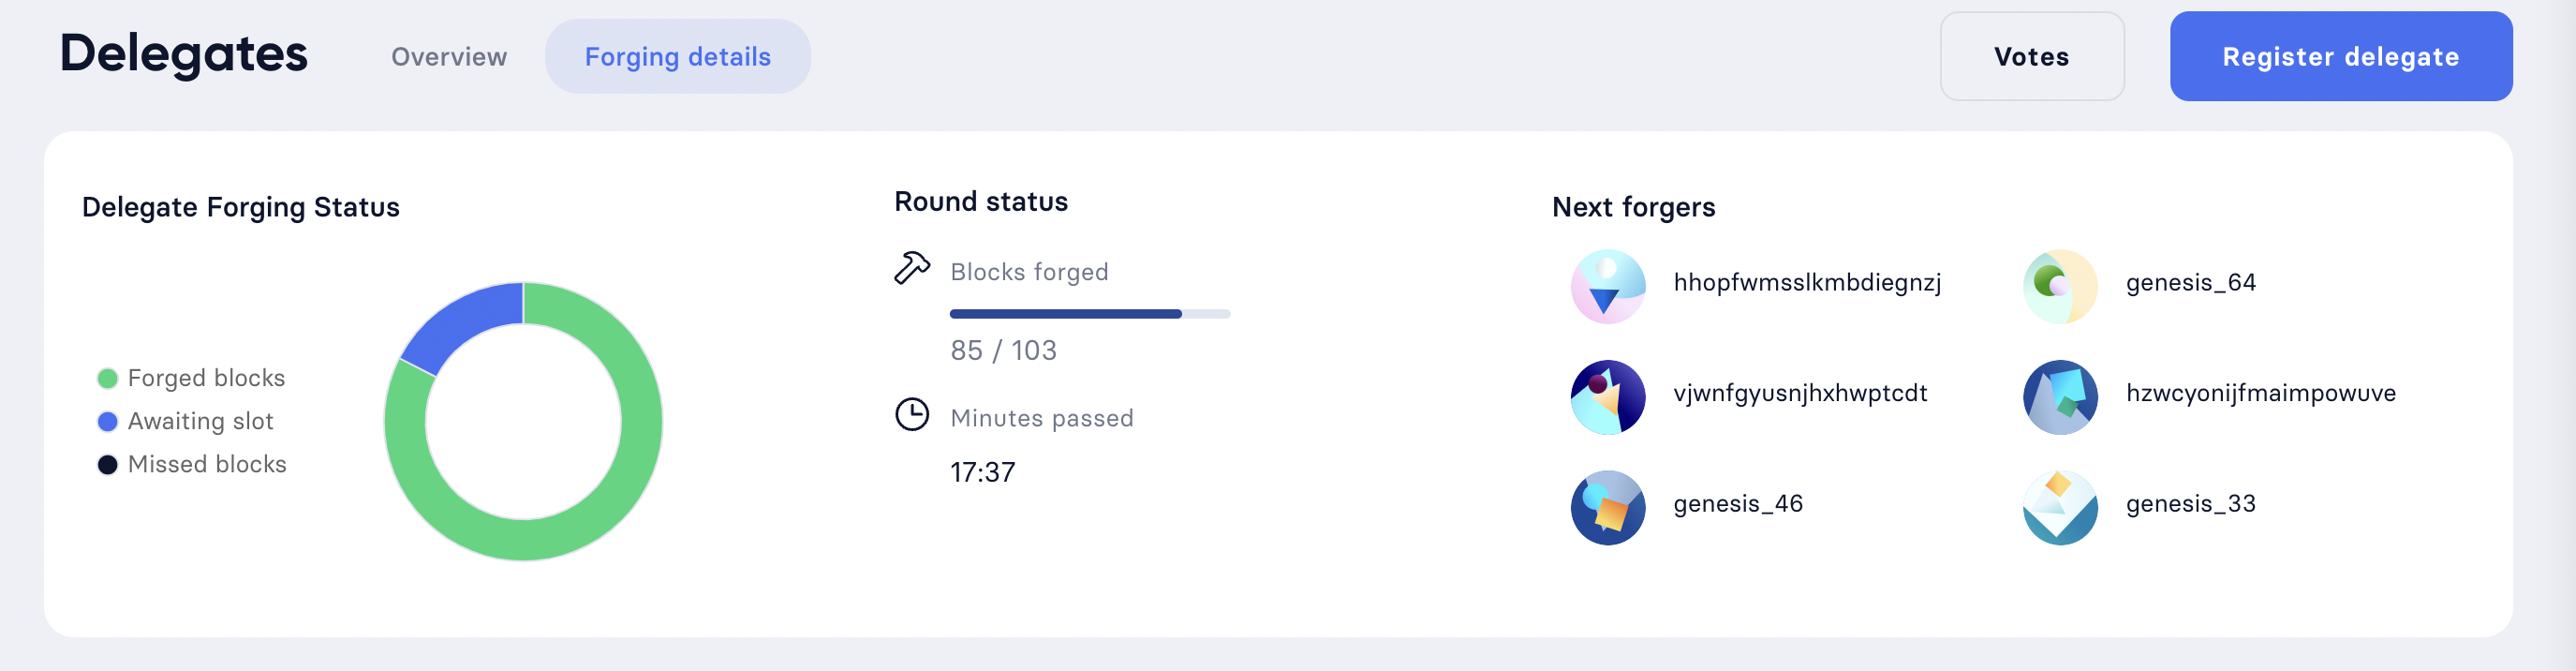The height and width of the screenshot is (671, 2576).
Task: Click the Votes button
Action: pyautogui.click(x=2032, y=56)
